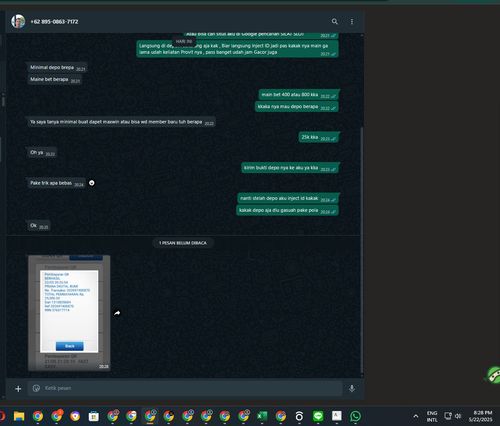This screenshot has width=500, height=426.
Task: Open the WhatsApp taskbar icon
Action: 355,416
